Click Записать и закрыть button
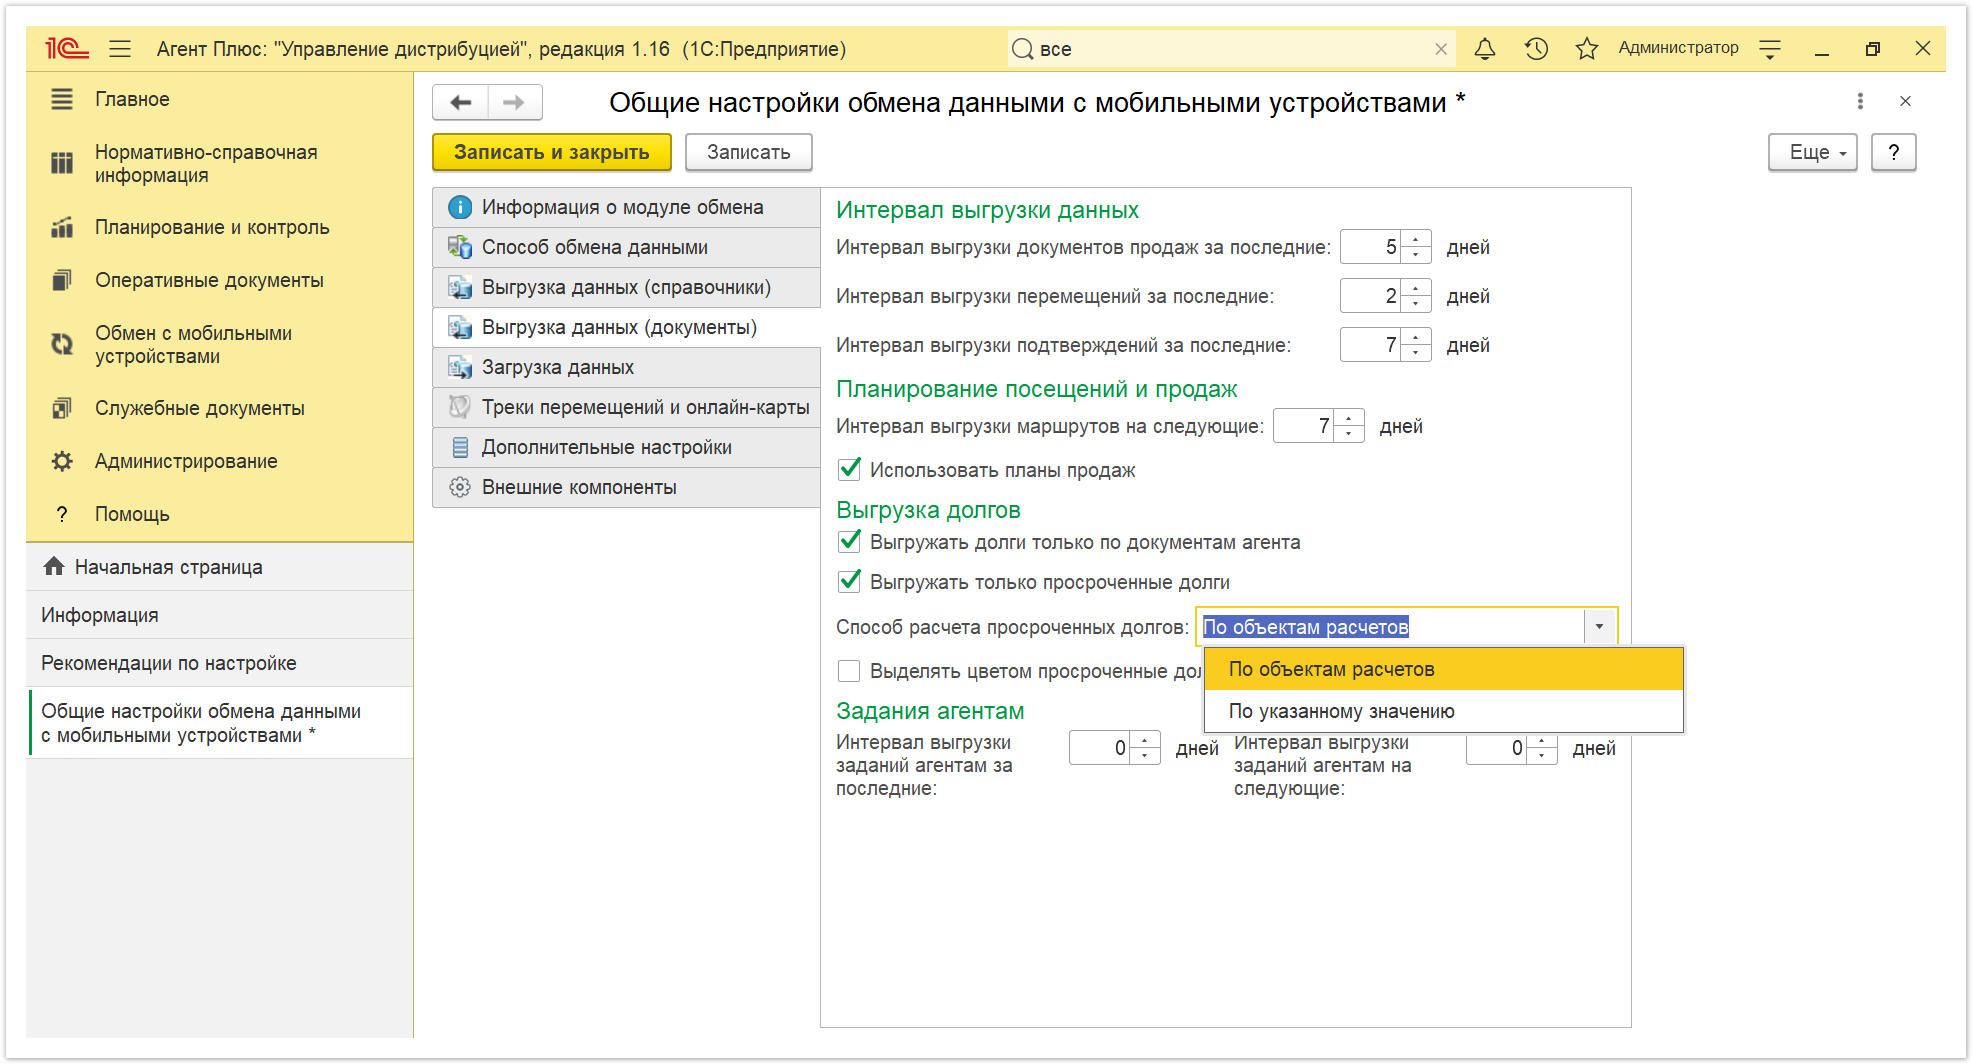 (551, 152)
